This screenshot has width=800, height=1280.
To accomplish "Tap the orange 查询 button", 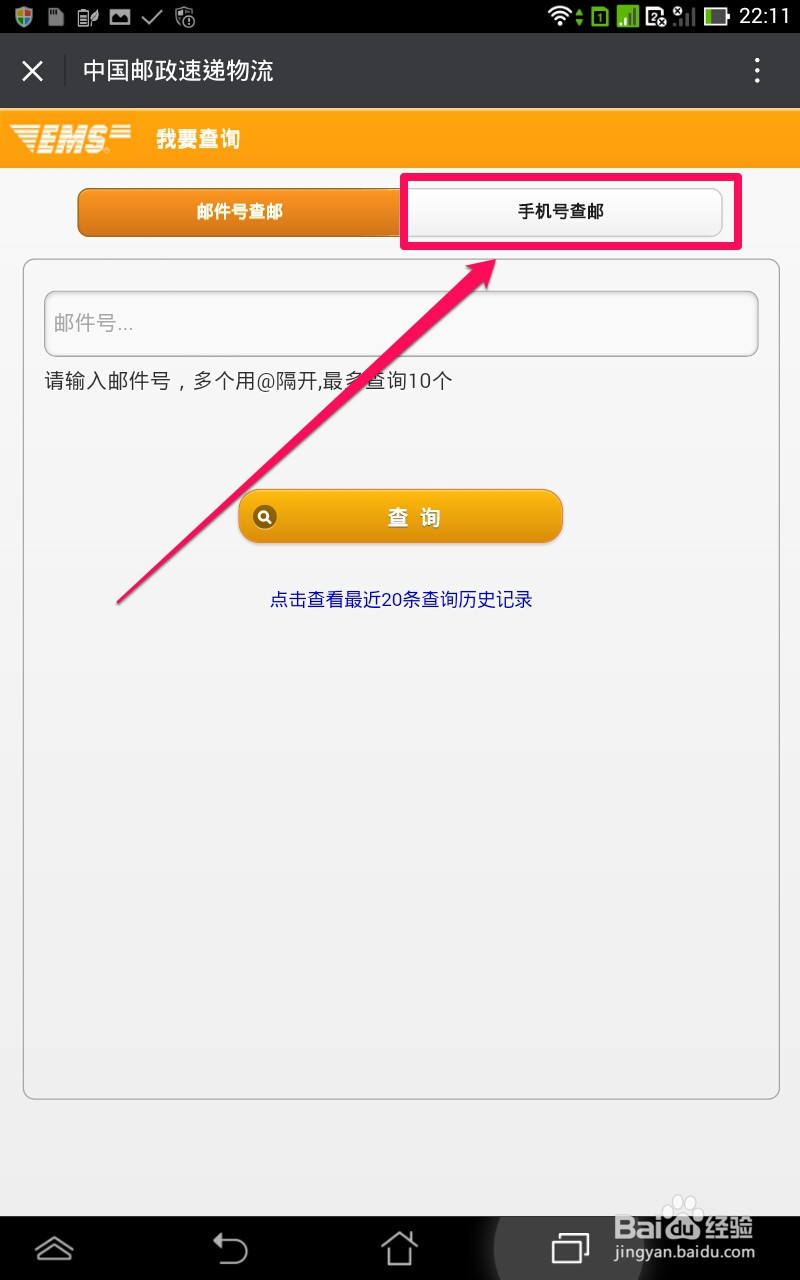I will pyautogui.click(x=401, y=517).
